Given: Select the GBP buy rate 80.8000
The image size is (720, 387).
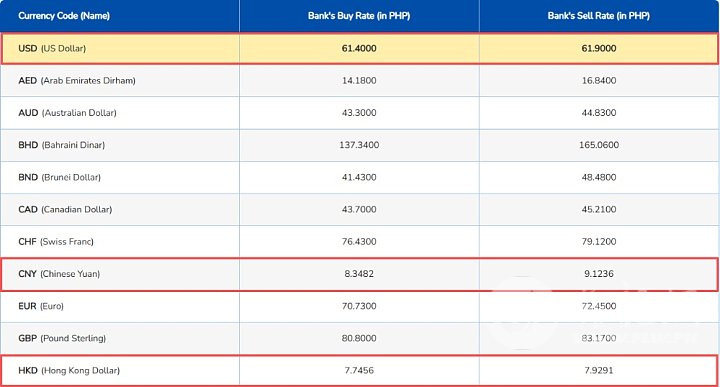Looking at the screenshot, I should click(359, 338).
